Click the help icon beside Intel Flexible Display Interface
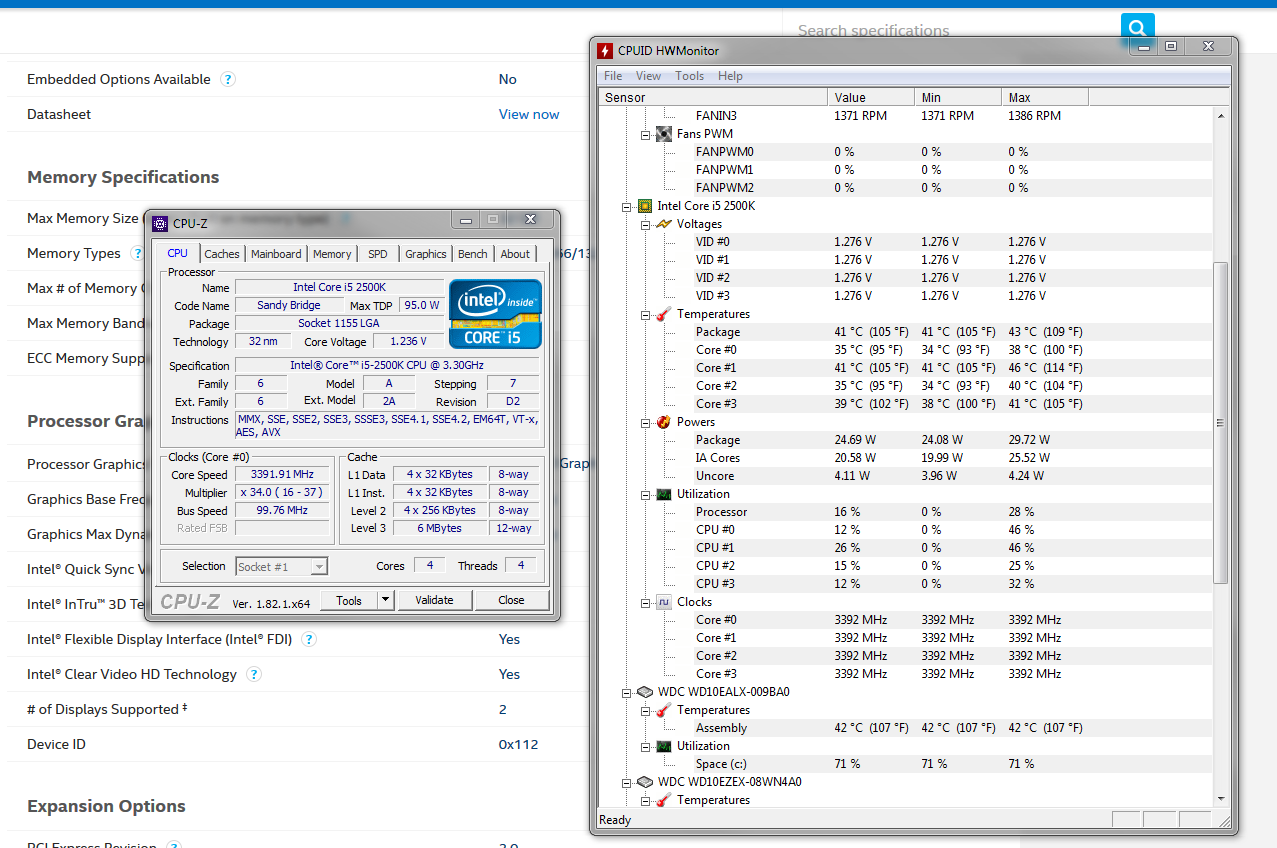The height and width of the screenshot is (848, 1277). (x=309, y=639)
